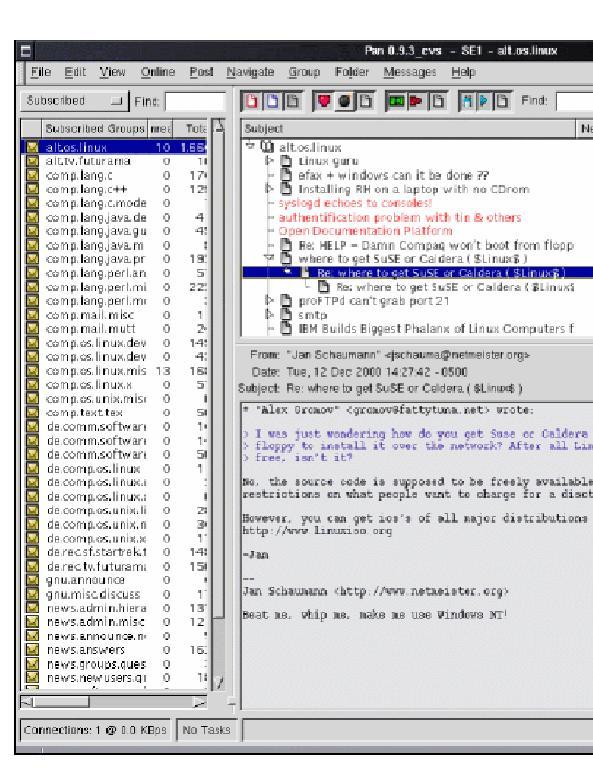
Task: Click the red flag filter icon
Action: [x=417, y=101]
